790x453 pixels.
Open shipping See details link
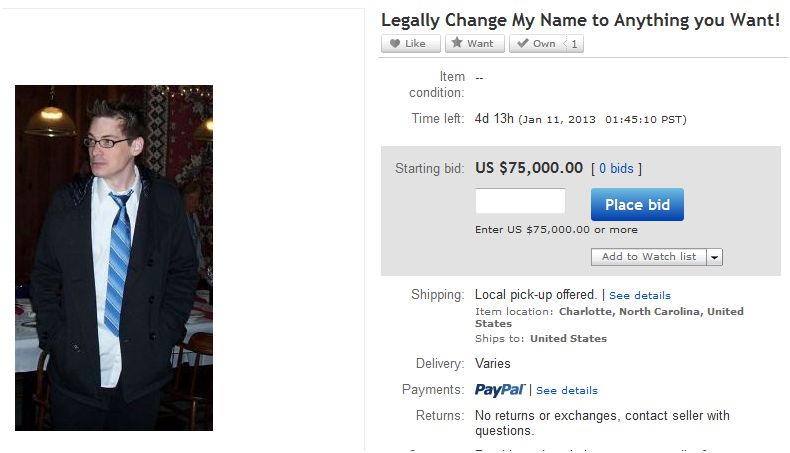(640, 295)
